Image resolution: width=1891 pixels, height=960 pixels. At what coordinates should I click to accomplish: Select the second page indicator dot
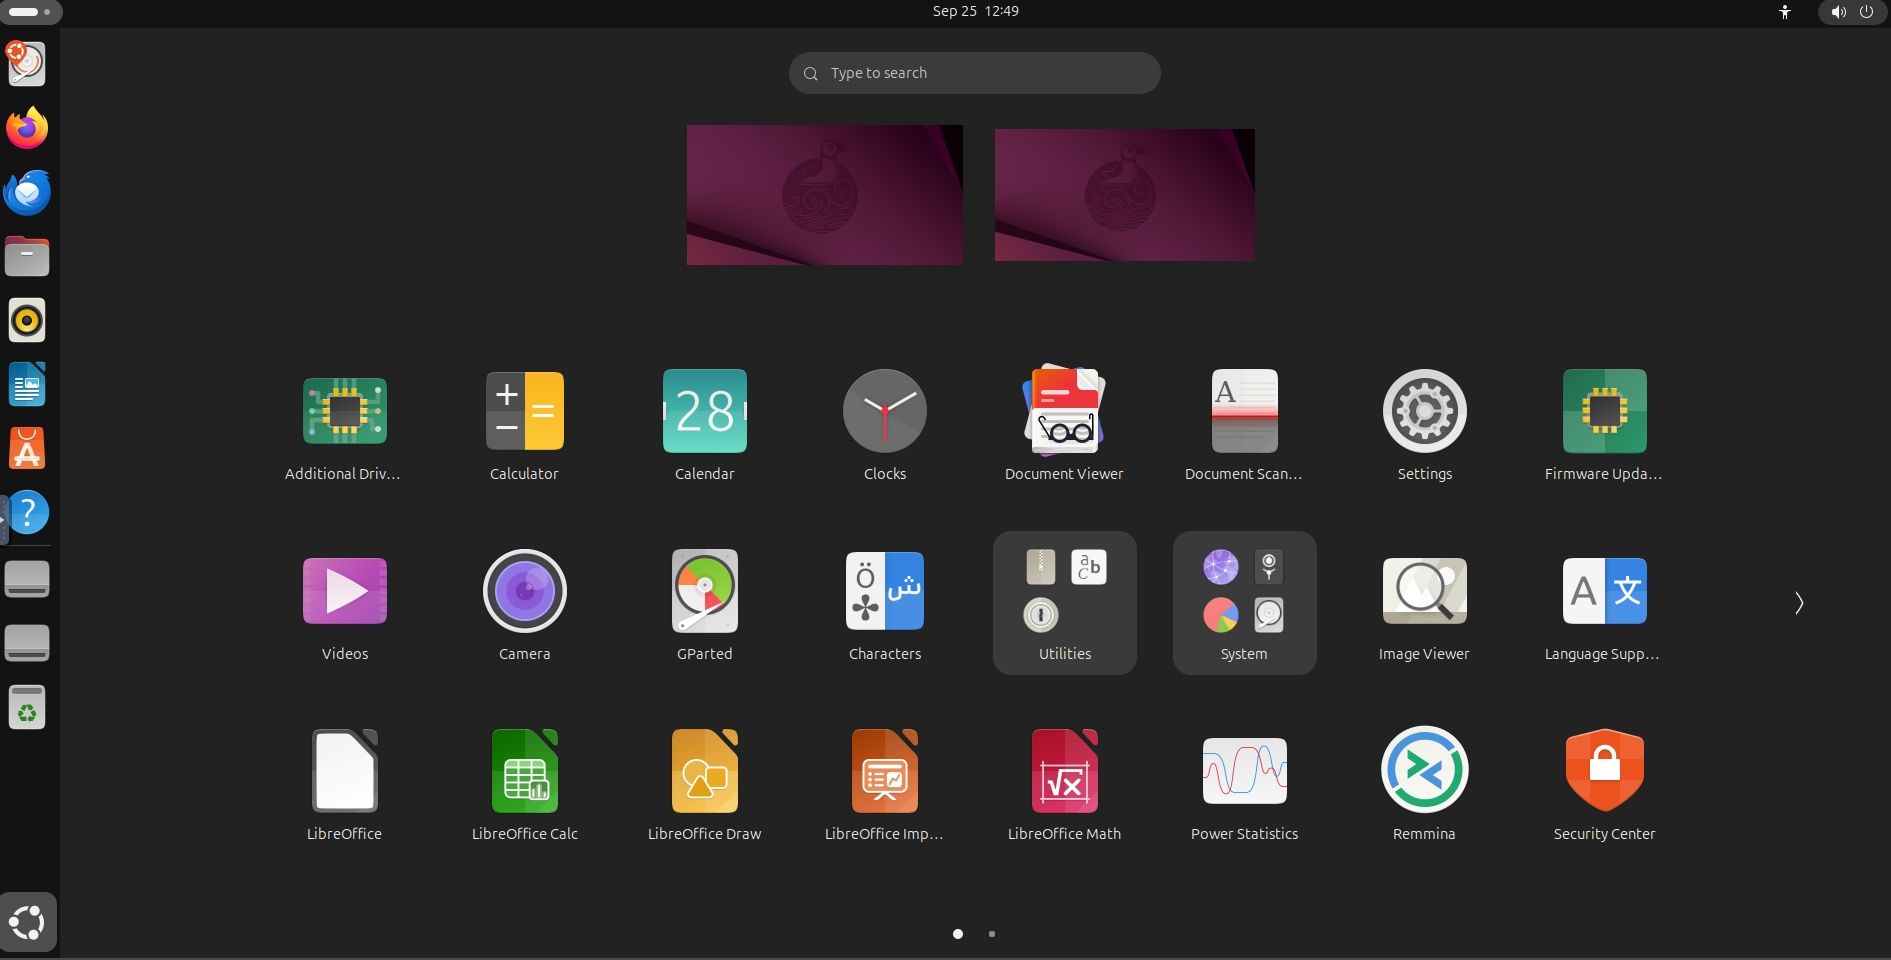click(x=991, y=934)
